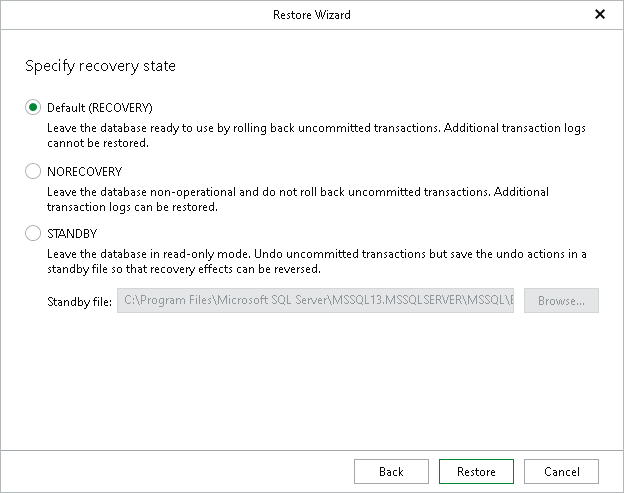Enable the STANDBY radio button circle
624x493 pixels.
(x=33, y=233)
